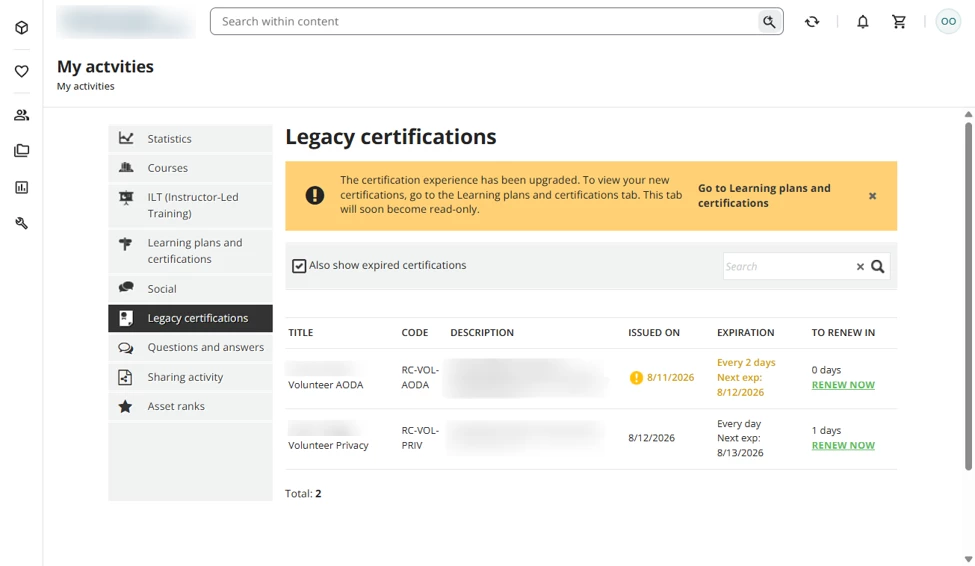Image resolution: width=975 pixels, height=566 pixels.
Task: Click the scroll down arrow of scrollbar
Action: tap(968, 559)
